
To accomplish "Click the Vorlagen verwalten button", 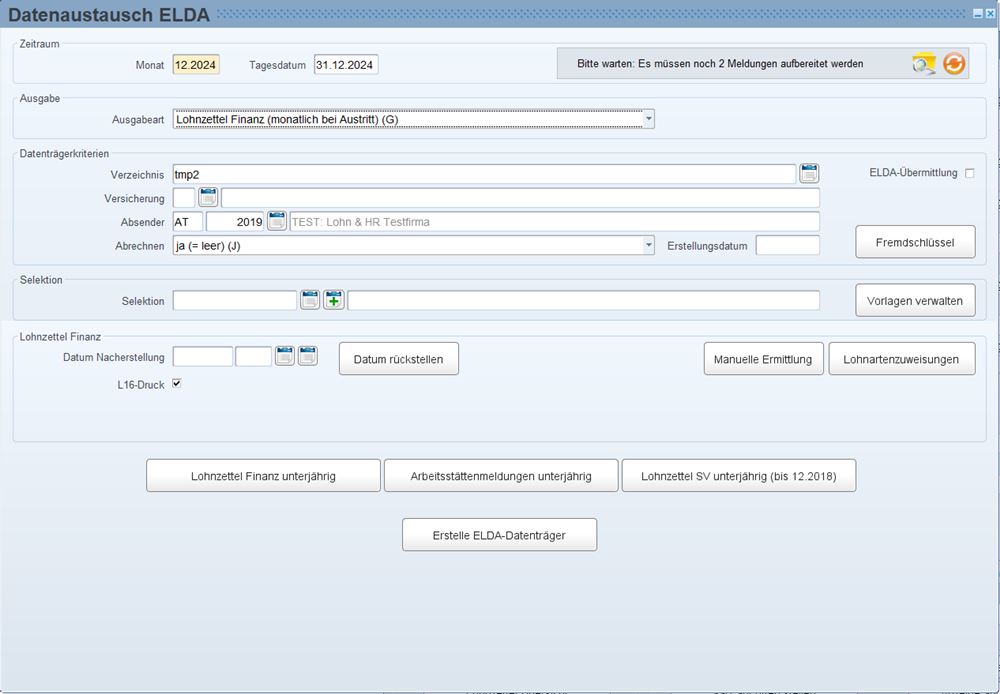I will point(915,300).
